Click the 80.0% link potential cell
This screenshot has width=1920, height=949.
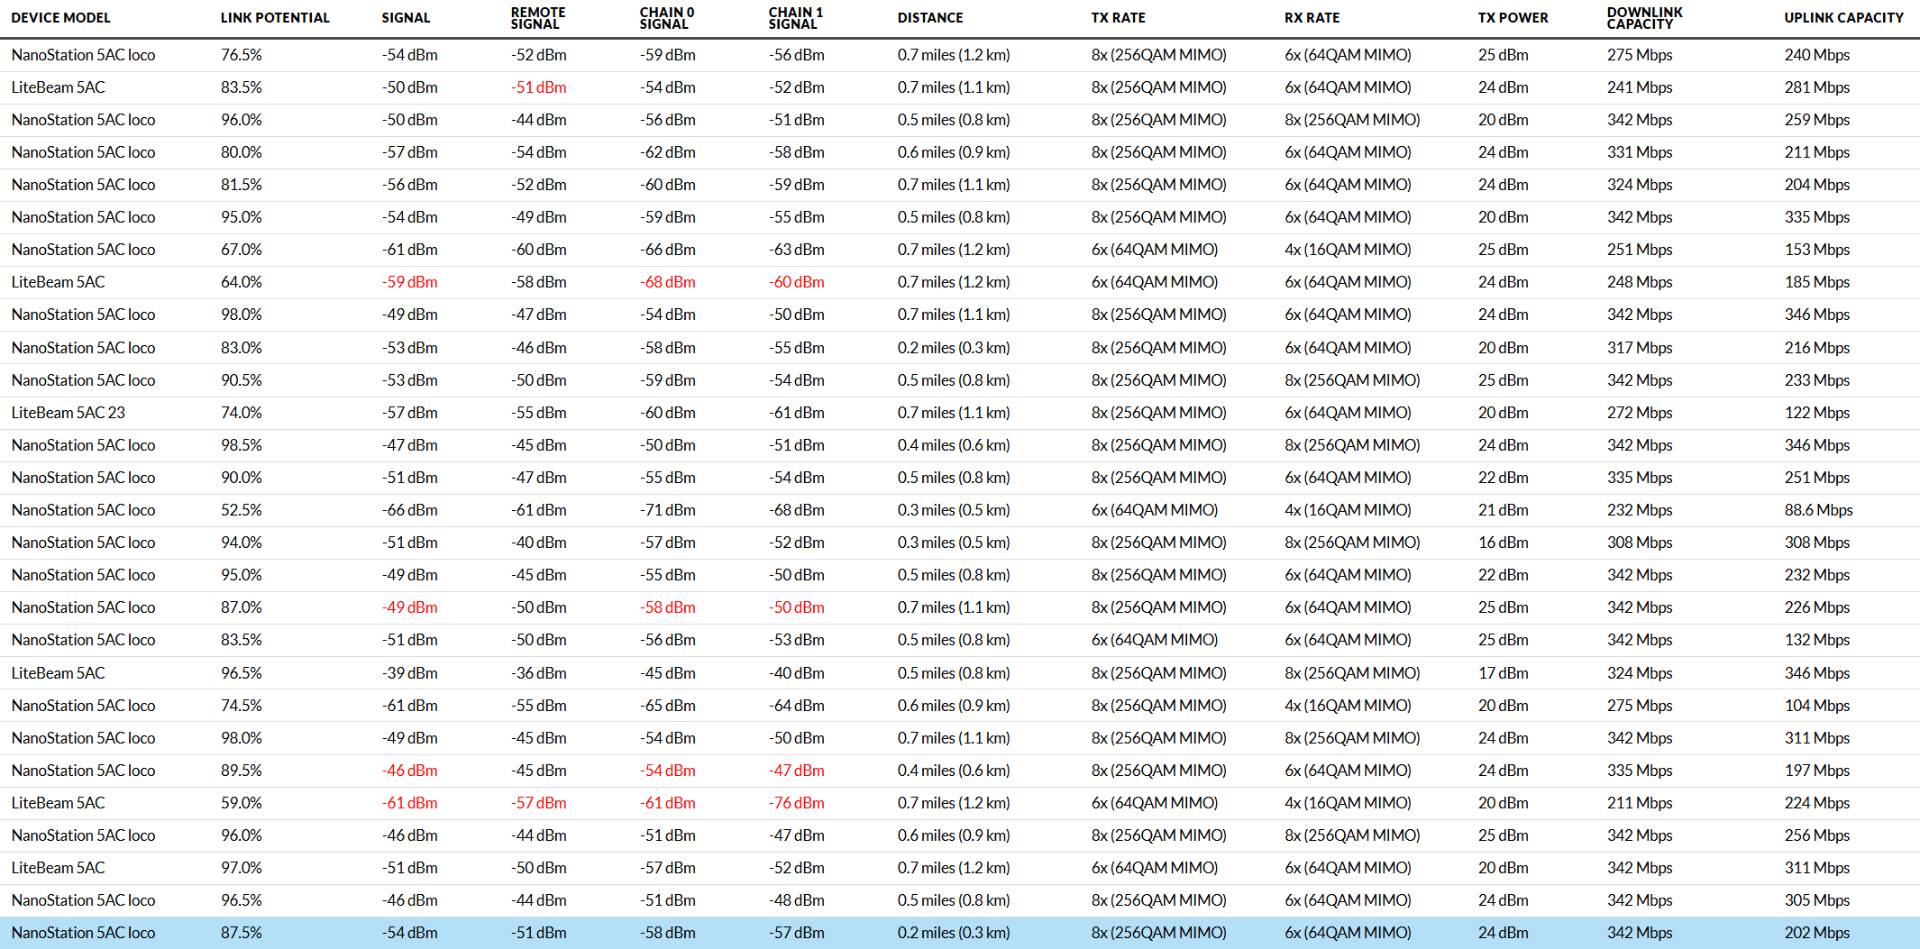tap(241, 153)
